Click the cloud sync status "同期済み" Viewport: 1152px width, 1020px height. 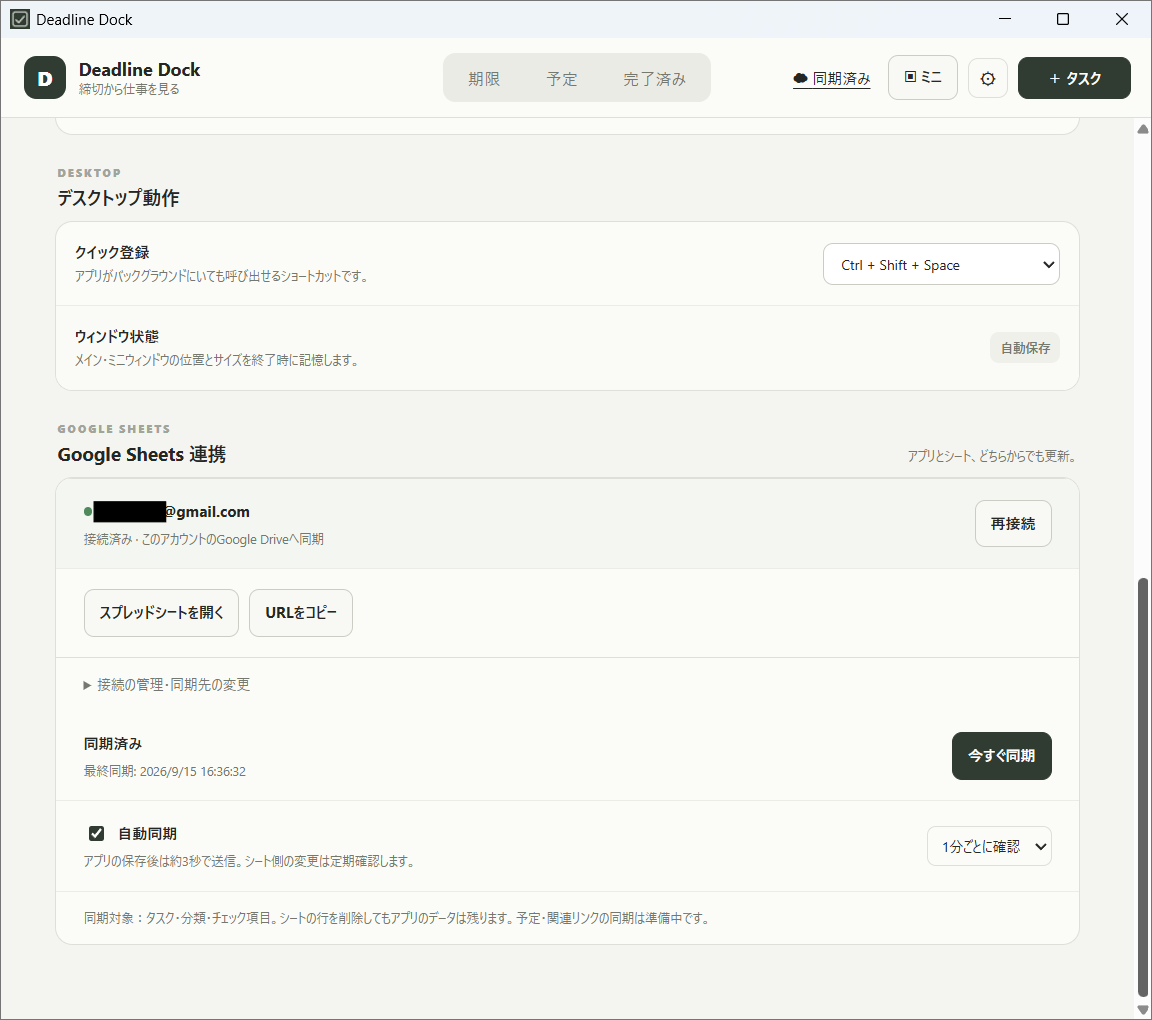pyautogui.click(x=832, y=79)
